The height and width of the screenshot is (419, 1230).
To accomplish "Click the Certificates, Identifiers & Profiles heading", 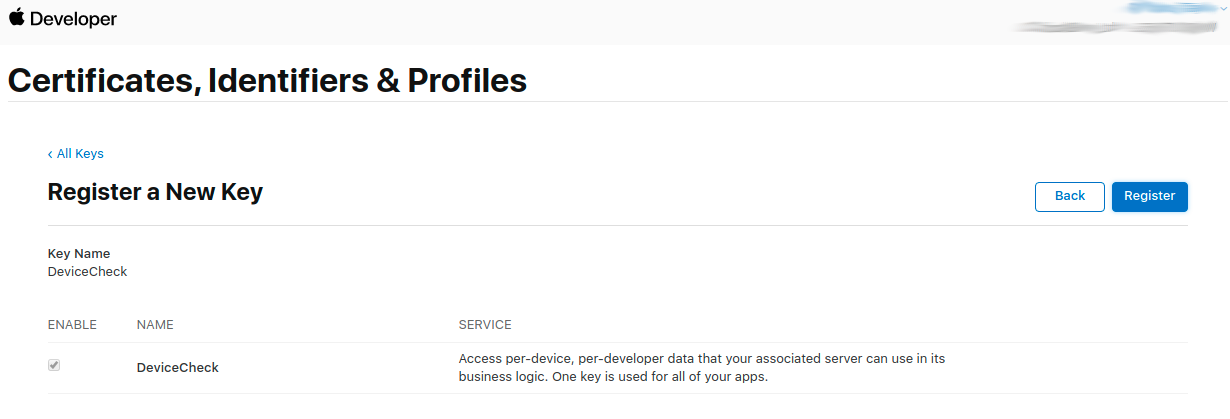I will click(x=267, y=80).
